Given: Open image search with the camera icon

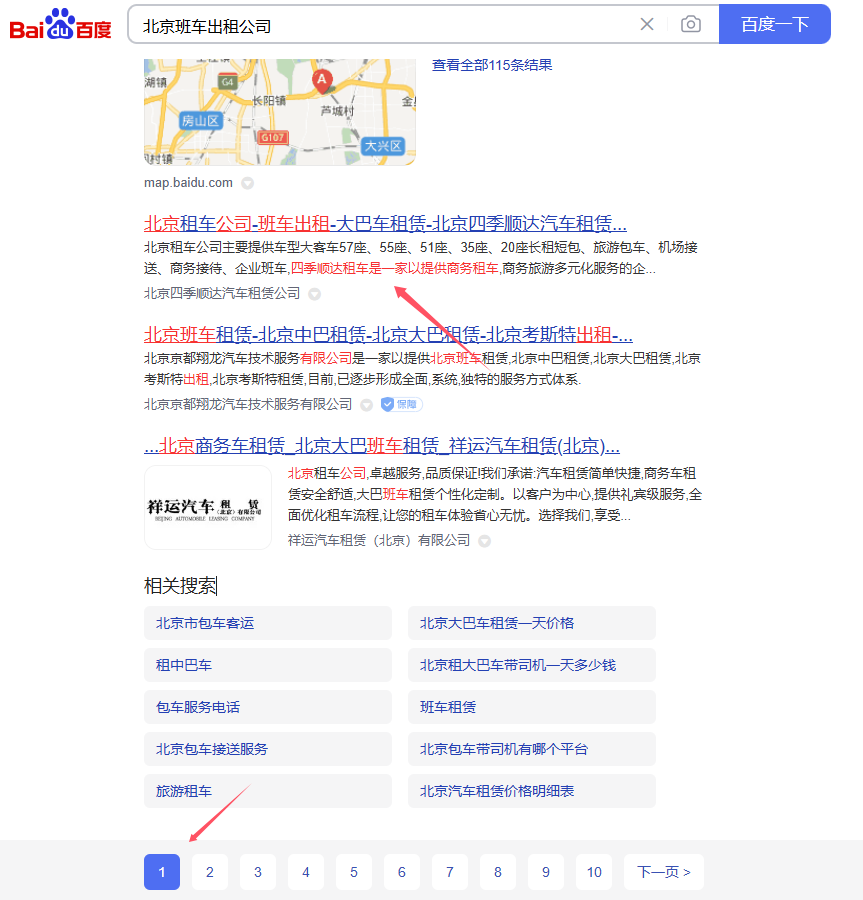Looking at the screenshot, I should point(690,24).
